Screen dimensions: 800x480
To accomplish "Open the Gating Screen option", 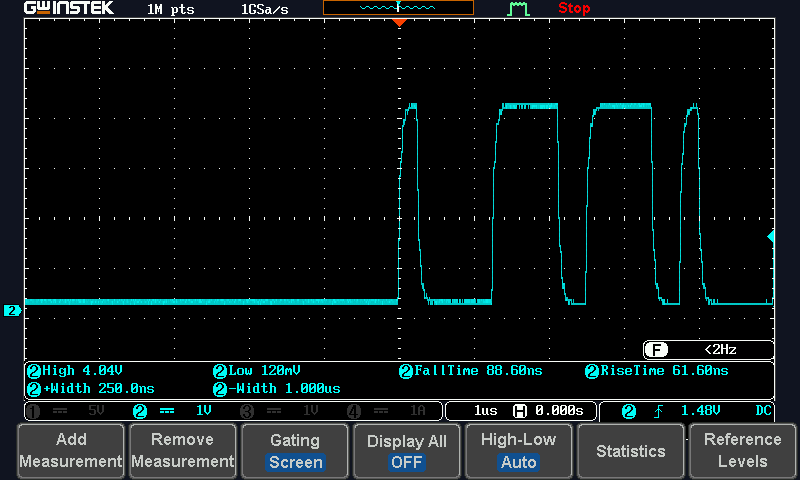I will pos(295,451).
